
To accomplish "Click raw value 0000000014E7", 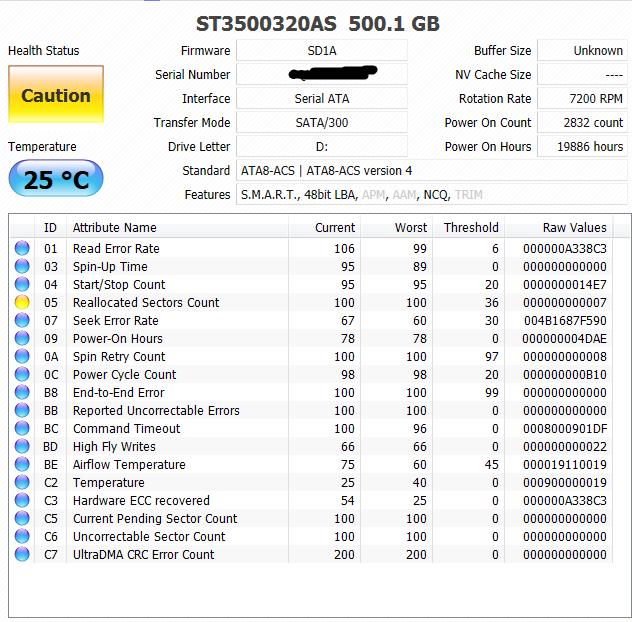I will click(x=565, y=284).
